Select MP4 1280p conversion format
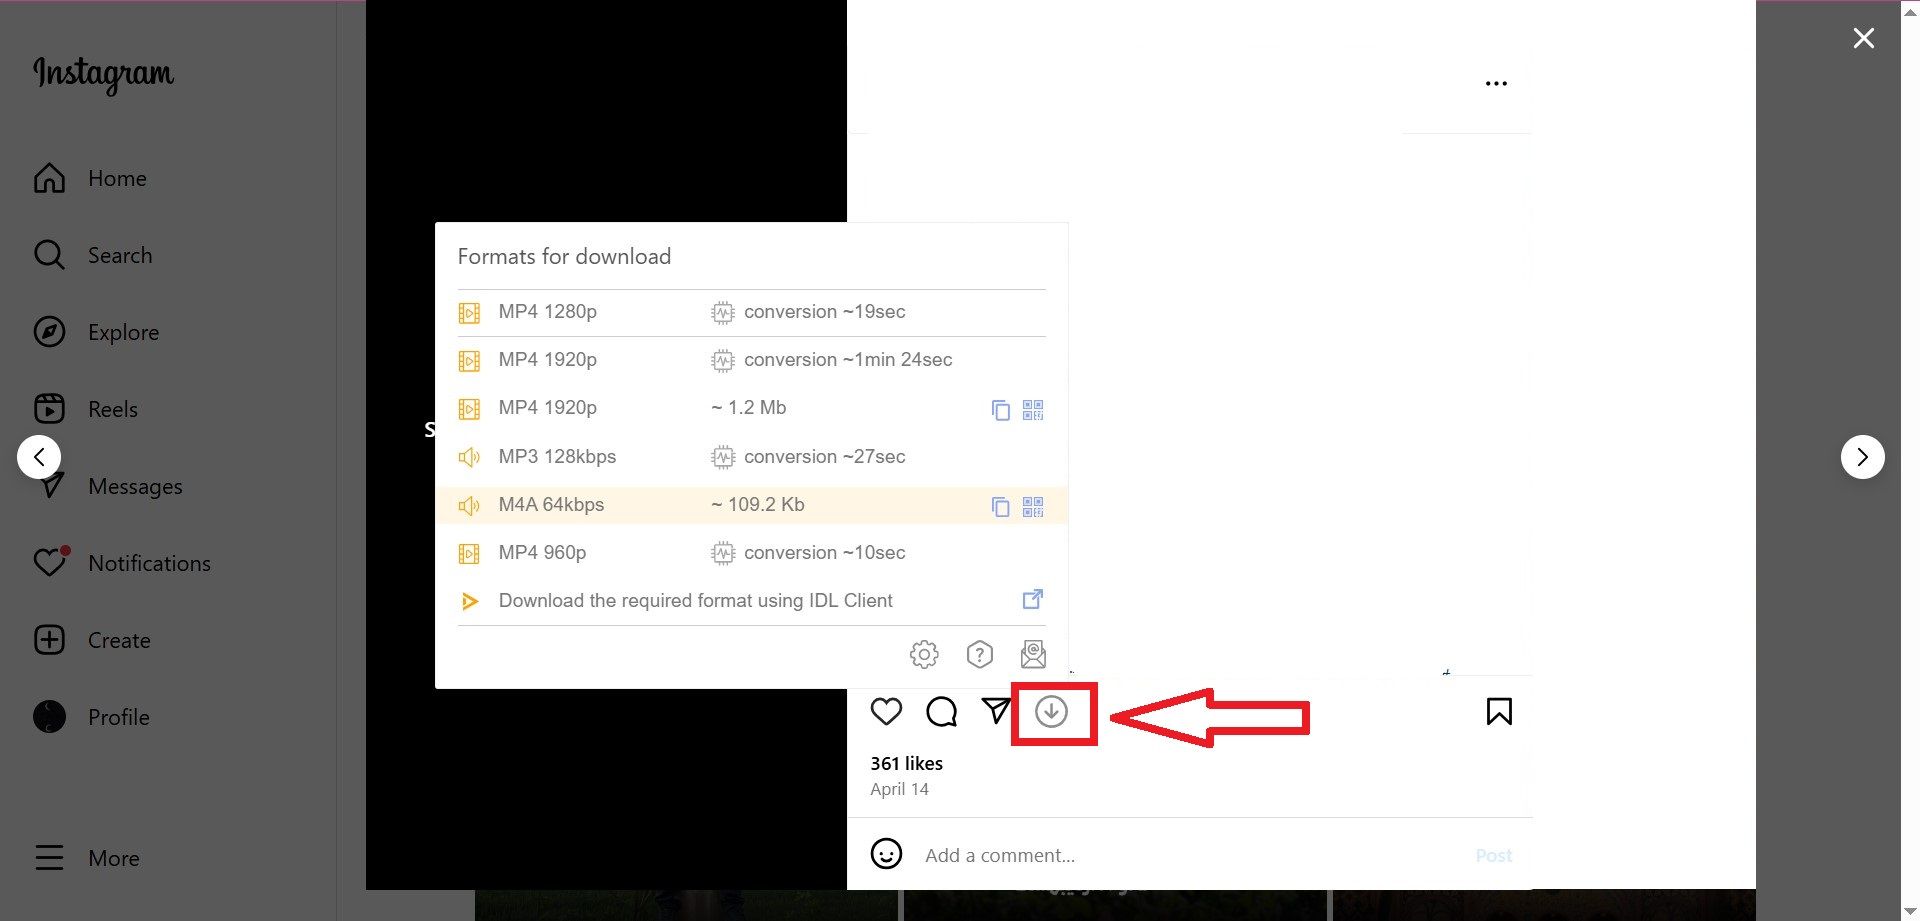This screenshot has height=921, width=1920. [x=751, y=312]
